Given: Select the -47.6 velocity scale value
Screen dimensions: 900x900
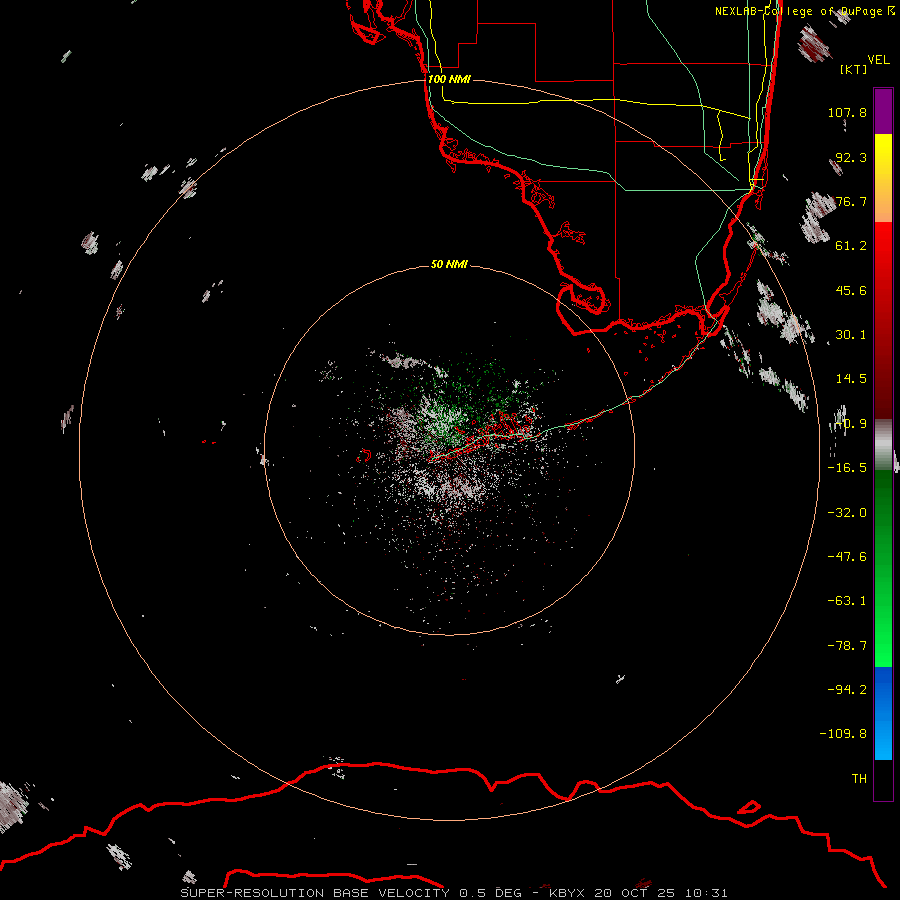Looking at the screenshot, I should (847, 557).
